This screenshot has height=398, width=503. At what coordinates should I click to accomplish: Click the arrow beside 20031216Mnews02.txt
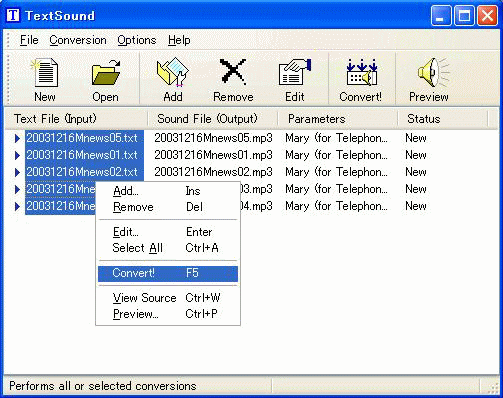tap(17, 172)
